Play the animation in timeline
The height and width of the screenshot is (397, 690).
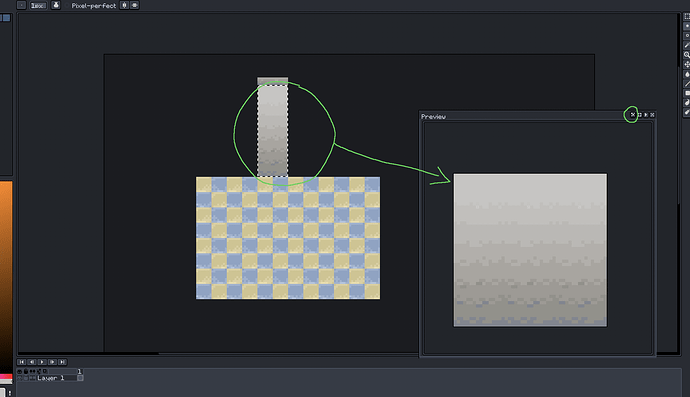point(42,362)
